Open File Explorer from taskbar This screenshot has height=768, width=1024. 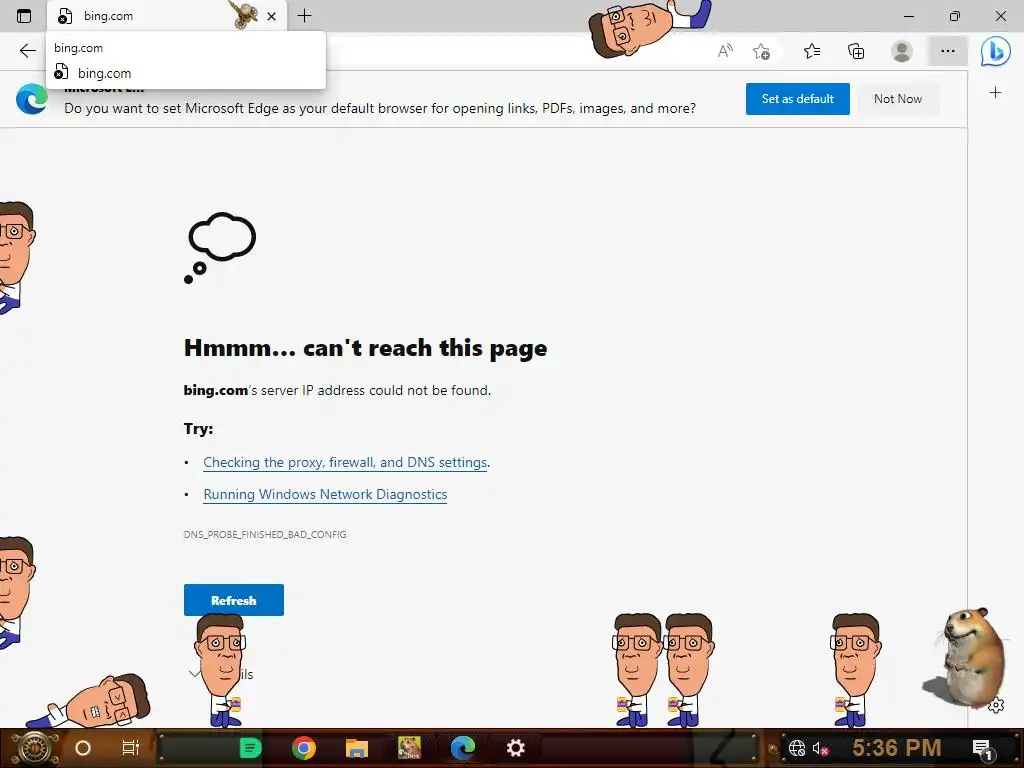pyautogui.click(x=357, y=748)
